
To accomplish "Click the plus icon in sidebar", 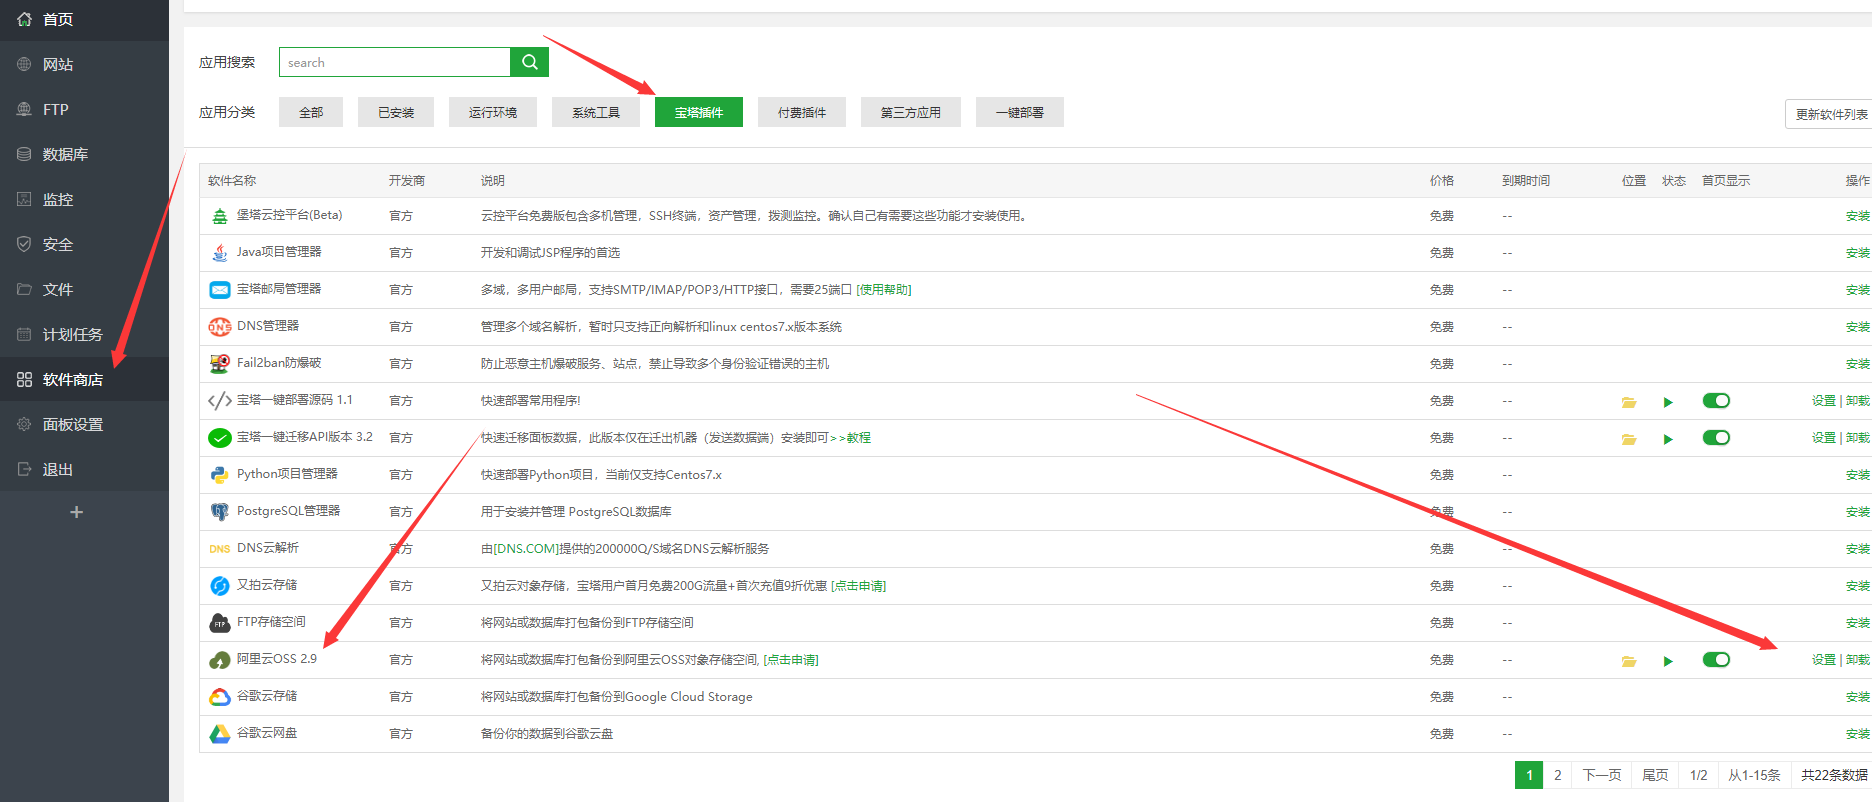I will 76,512.
